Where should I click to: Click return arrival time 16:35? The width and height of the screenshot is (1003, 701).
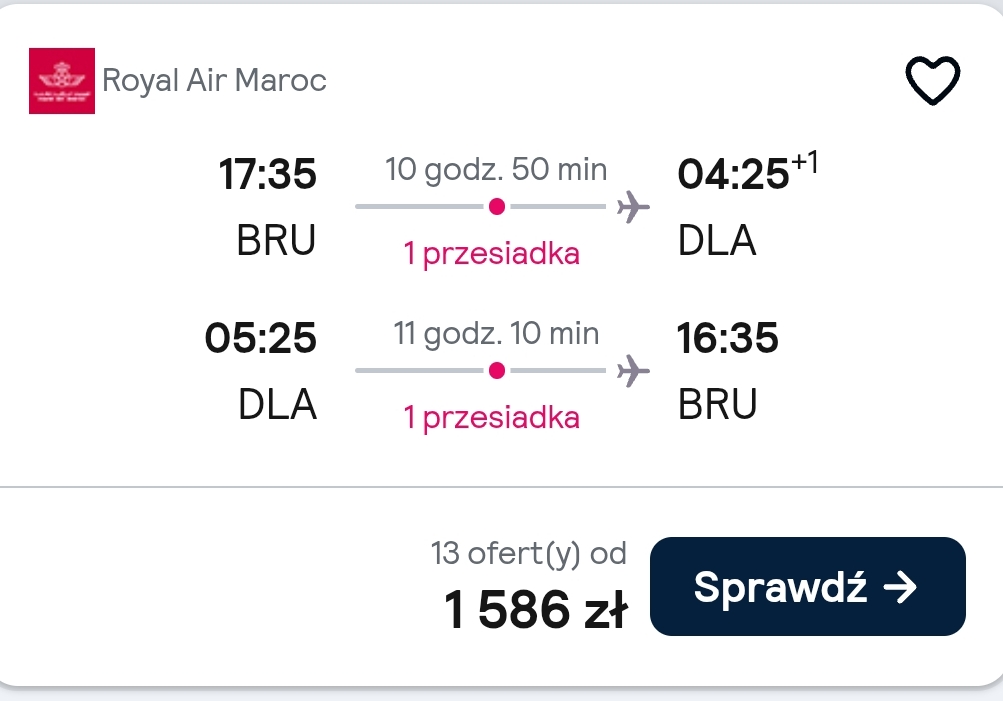pyautogui.click(x=728, y=338)
